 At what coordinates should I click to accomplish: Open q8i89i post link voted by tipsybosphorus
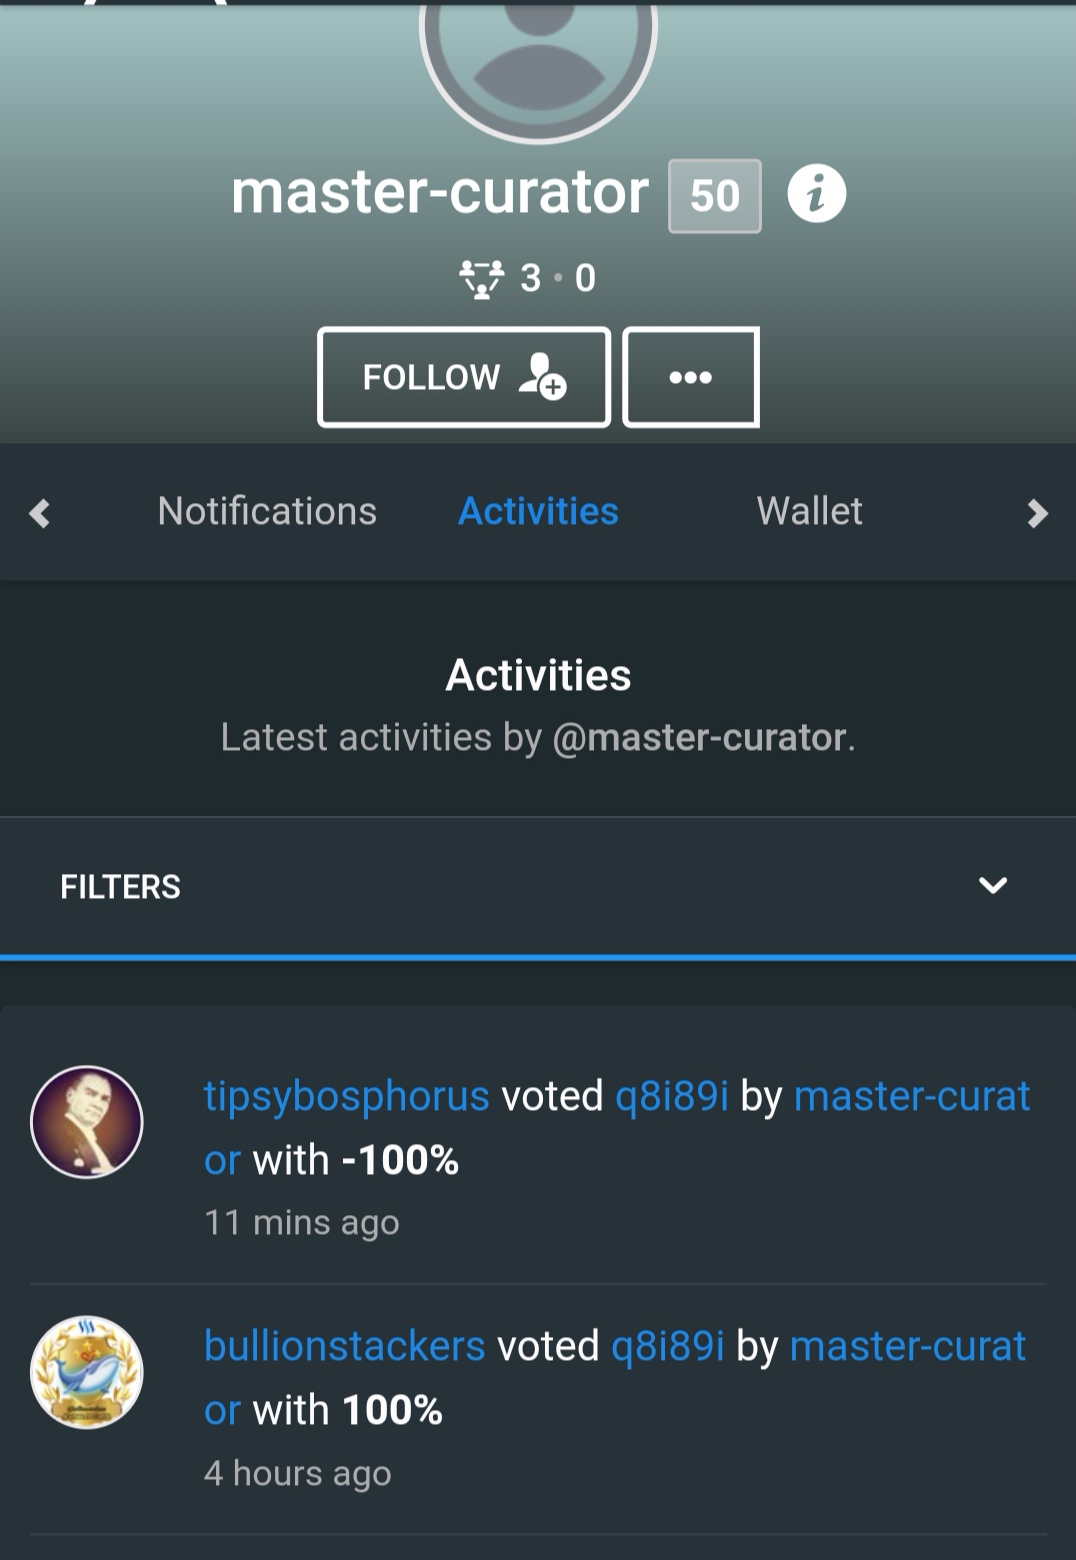point(671,1096)
